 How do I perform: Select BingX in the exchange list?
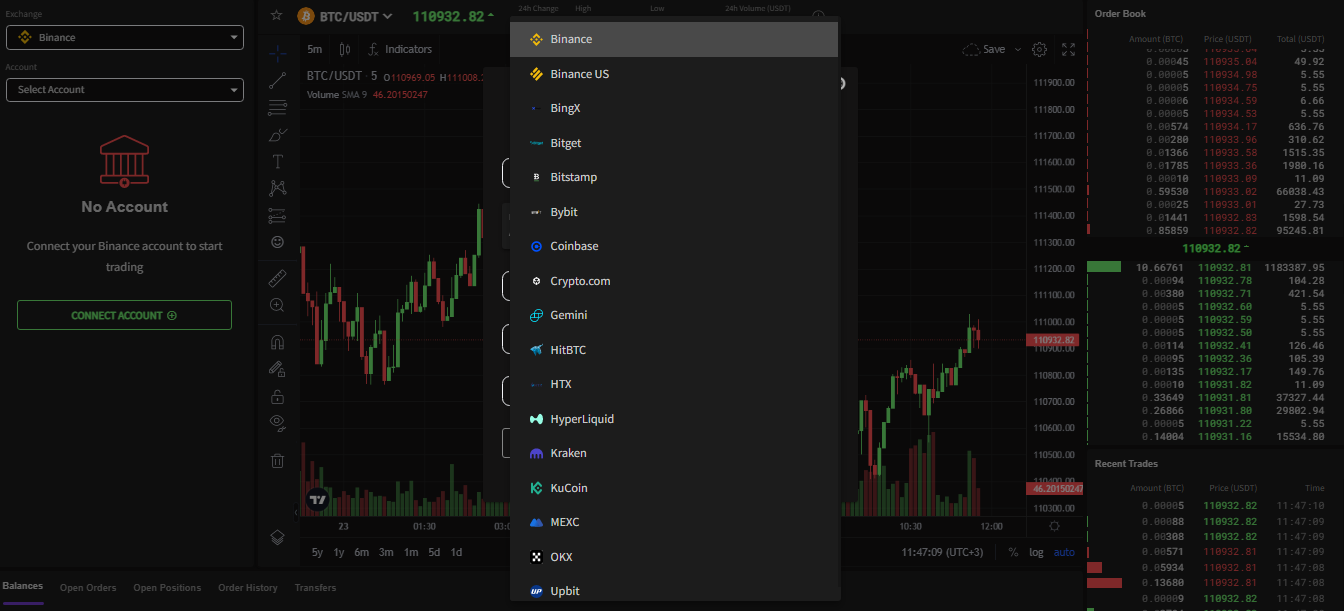pos(674,108)
